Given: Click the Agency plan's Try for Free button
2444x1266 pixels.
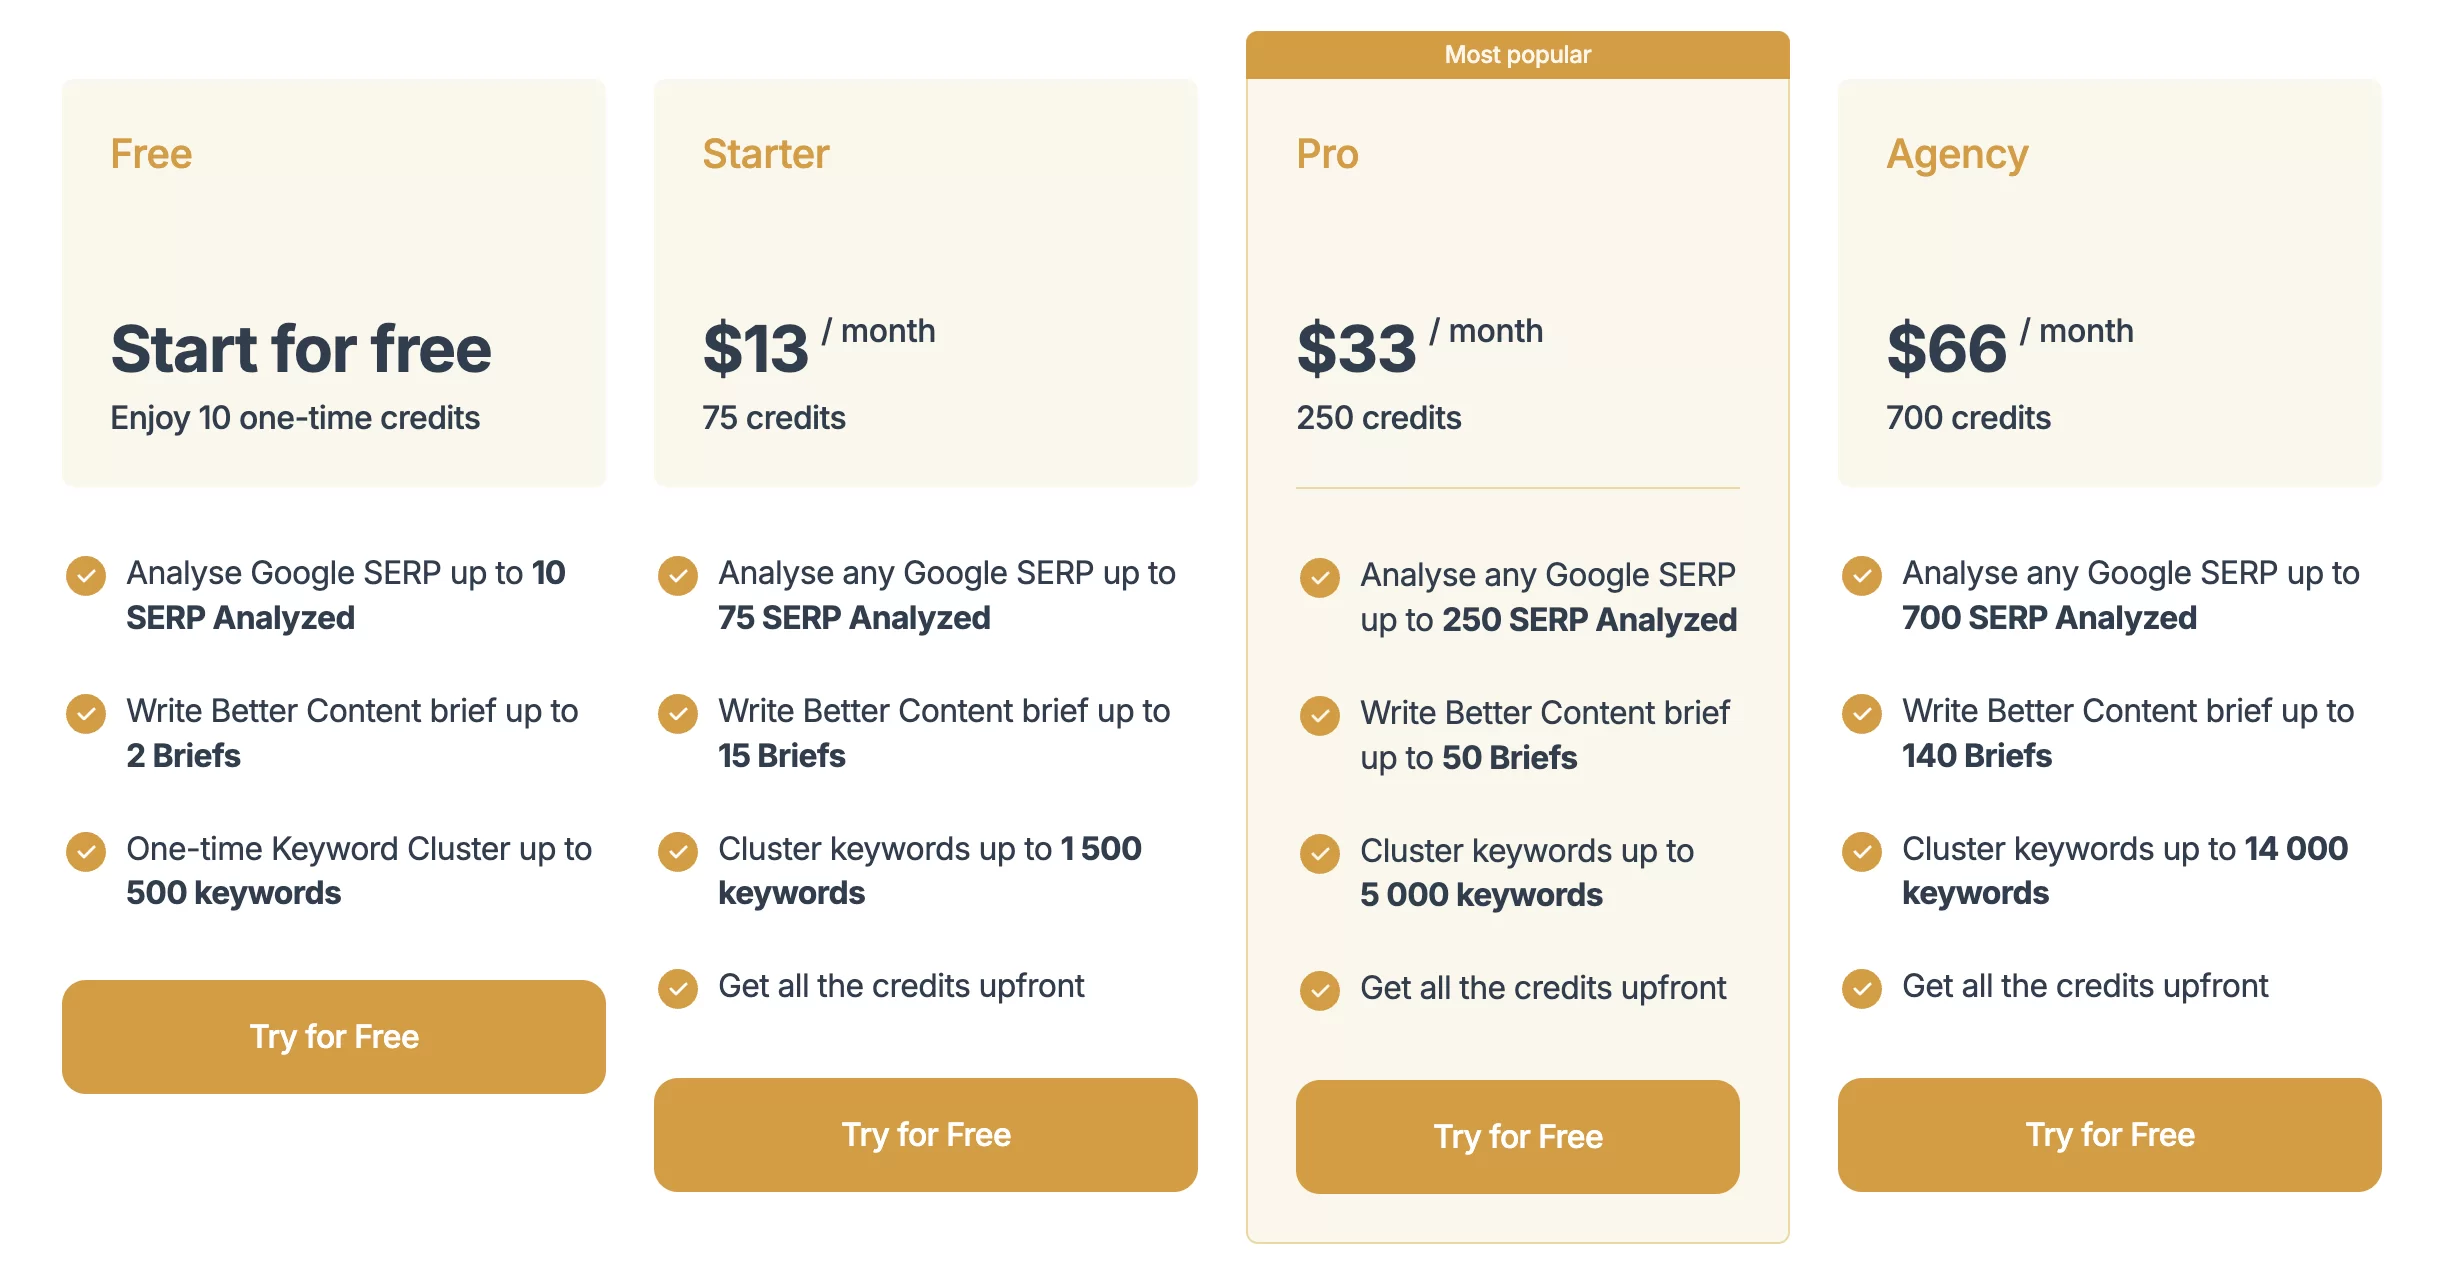Looking at the screenshot, I should pyautogui.click(x=2109, y=1134).
